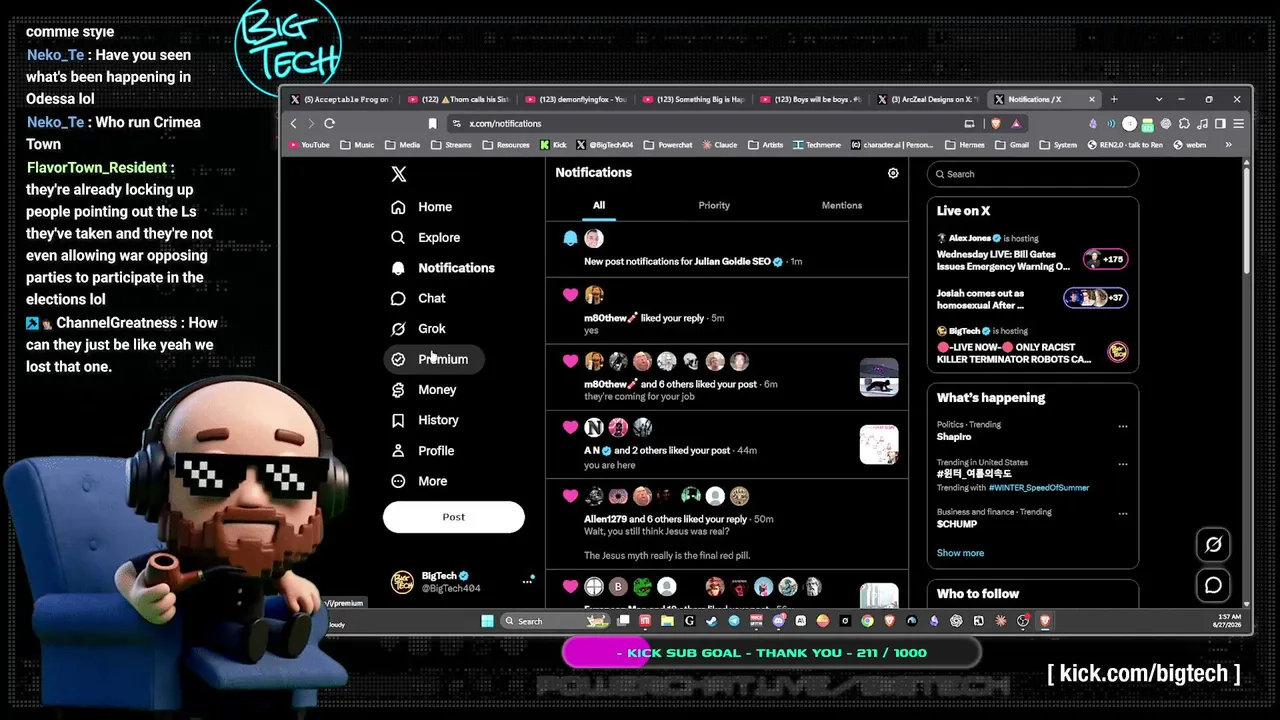Open the Music bookmarks folder
Screen dimensions: 1280x720
357,145
